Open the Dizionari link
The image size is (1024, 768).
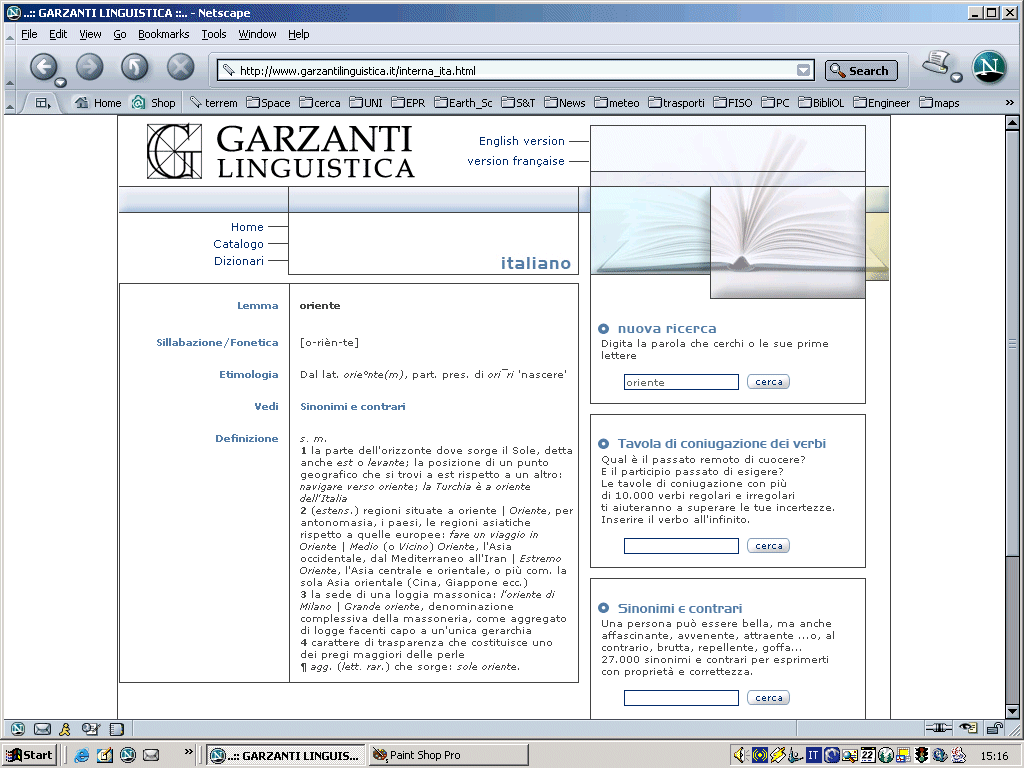239,261
